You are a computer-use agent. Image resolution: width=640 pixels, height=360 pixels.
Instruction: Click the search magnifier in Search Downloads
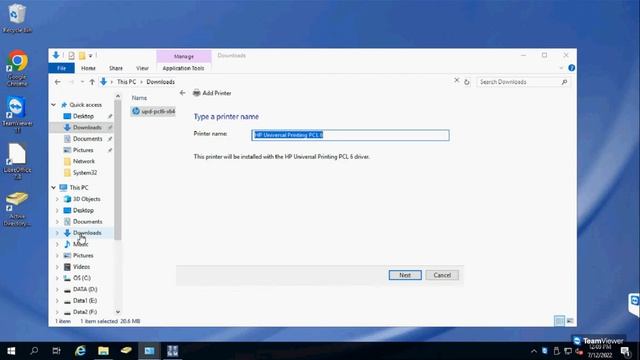[x=564, y=82]
